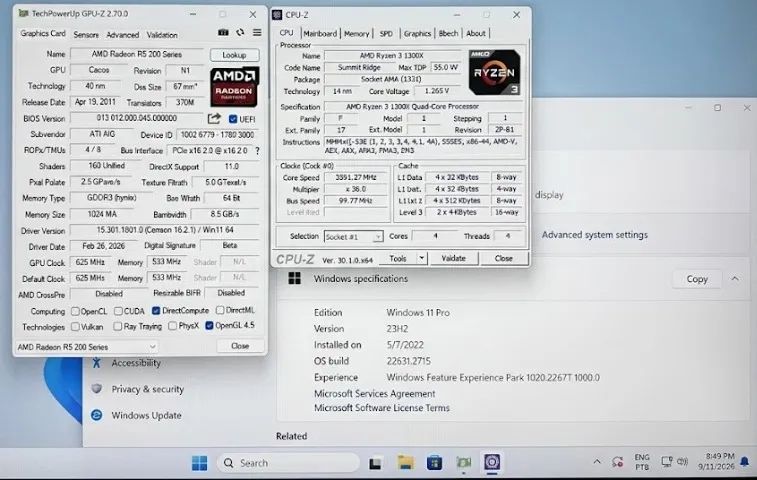This screenshot has width=757, height=480.
Task: Click Ryzen 3 logo in CPU-Z
Action: coord(494,72)
